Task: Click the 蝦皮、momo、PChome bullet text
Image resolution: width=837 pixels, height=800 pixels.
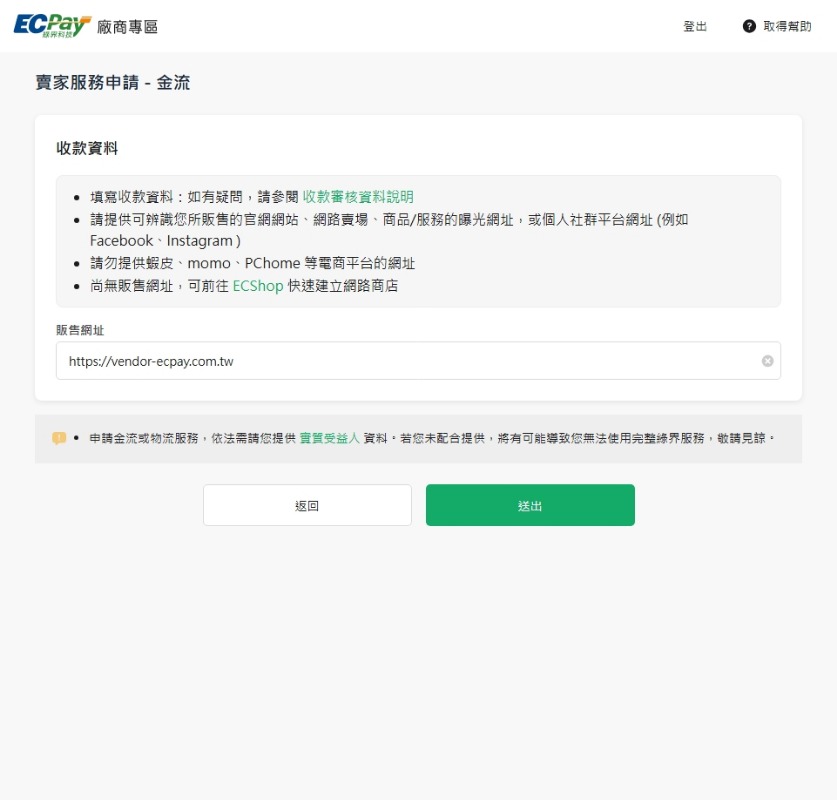Action: pyautogui.click(x=252, y=264)
